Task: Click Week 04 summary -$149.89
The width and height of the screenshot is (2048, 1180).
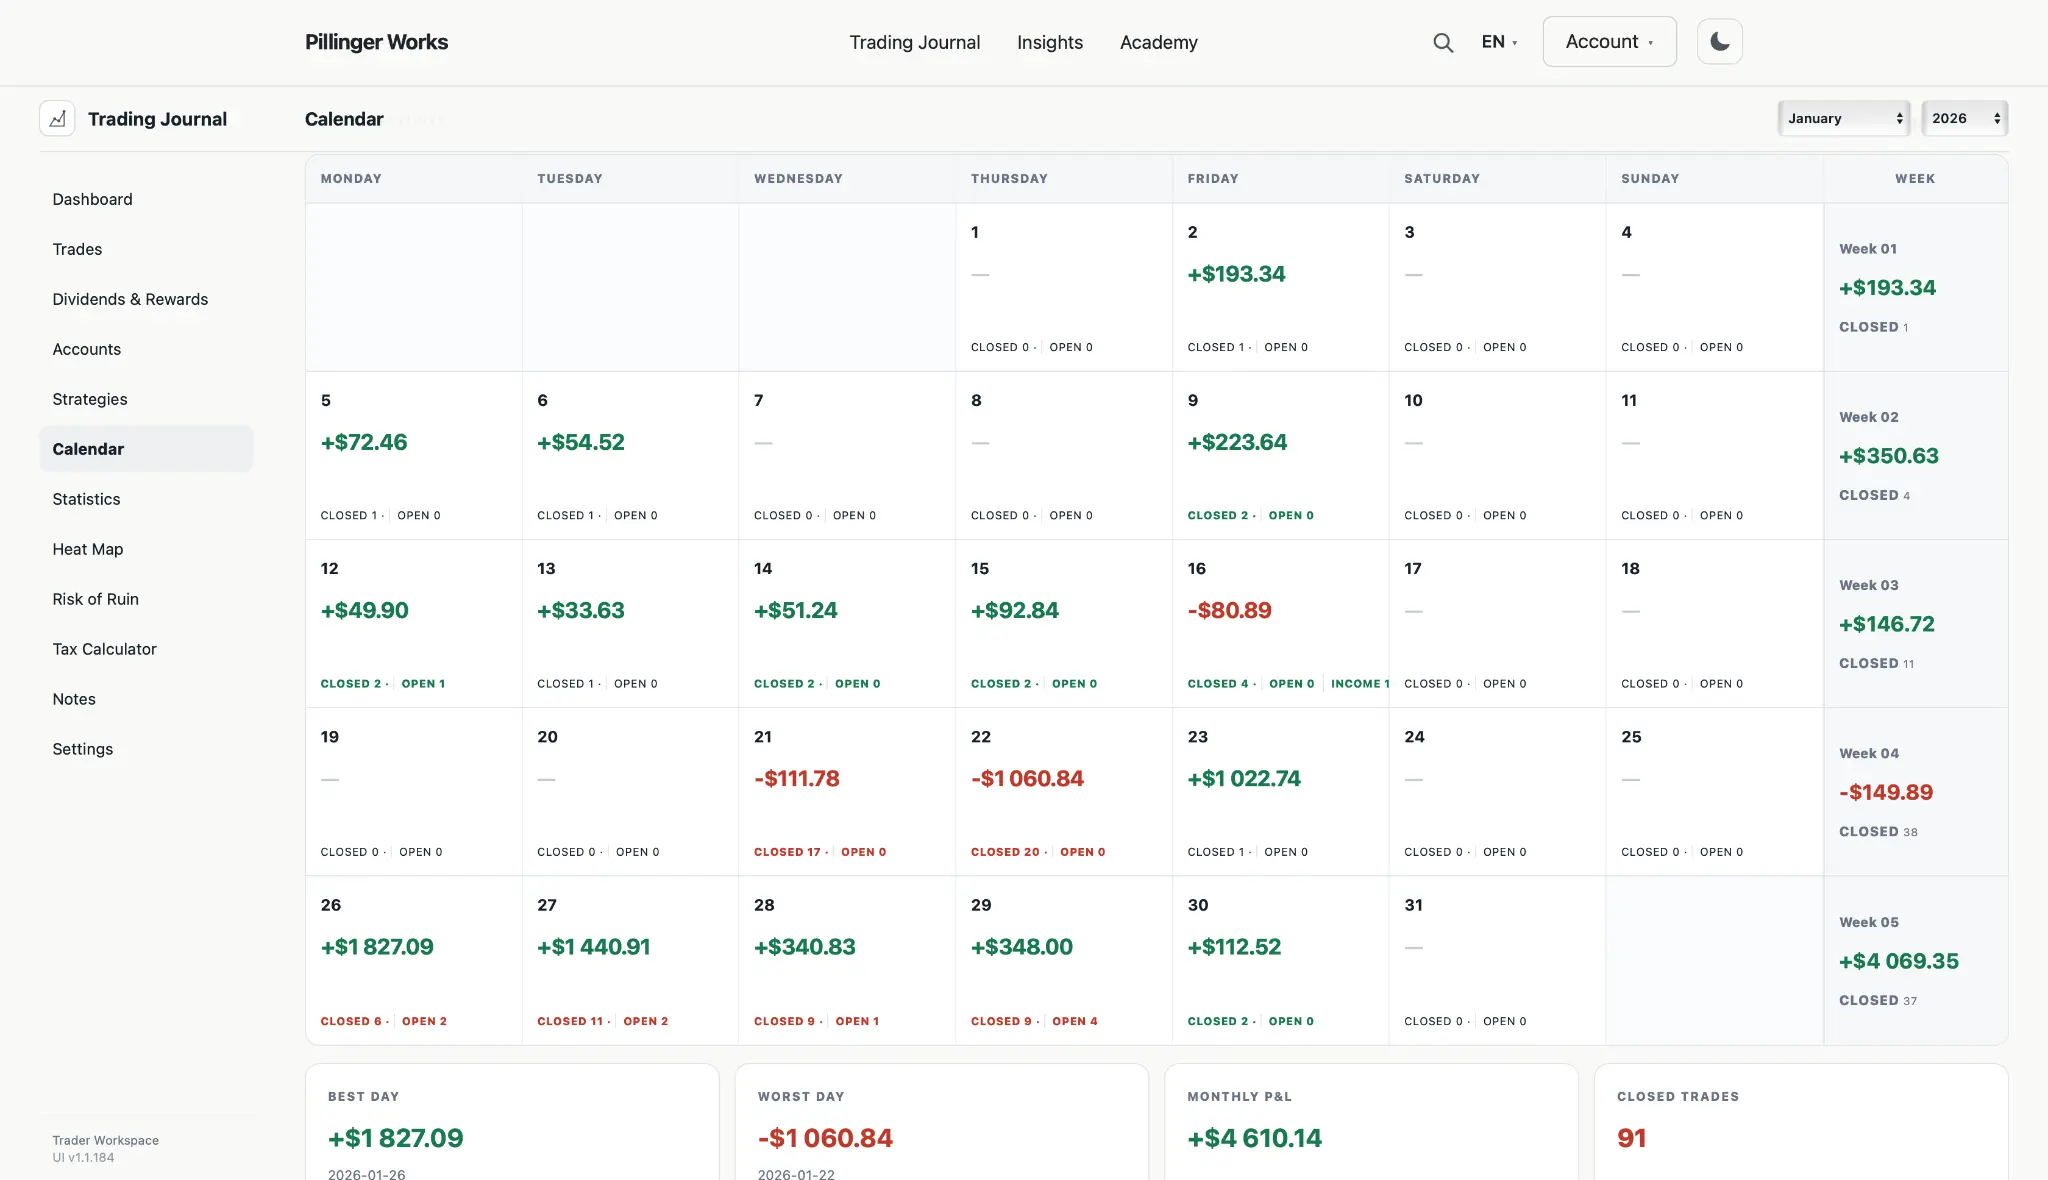Action: [1915, 792]
